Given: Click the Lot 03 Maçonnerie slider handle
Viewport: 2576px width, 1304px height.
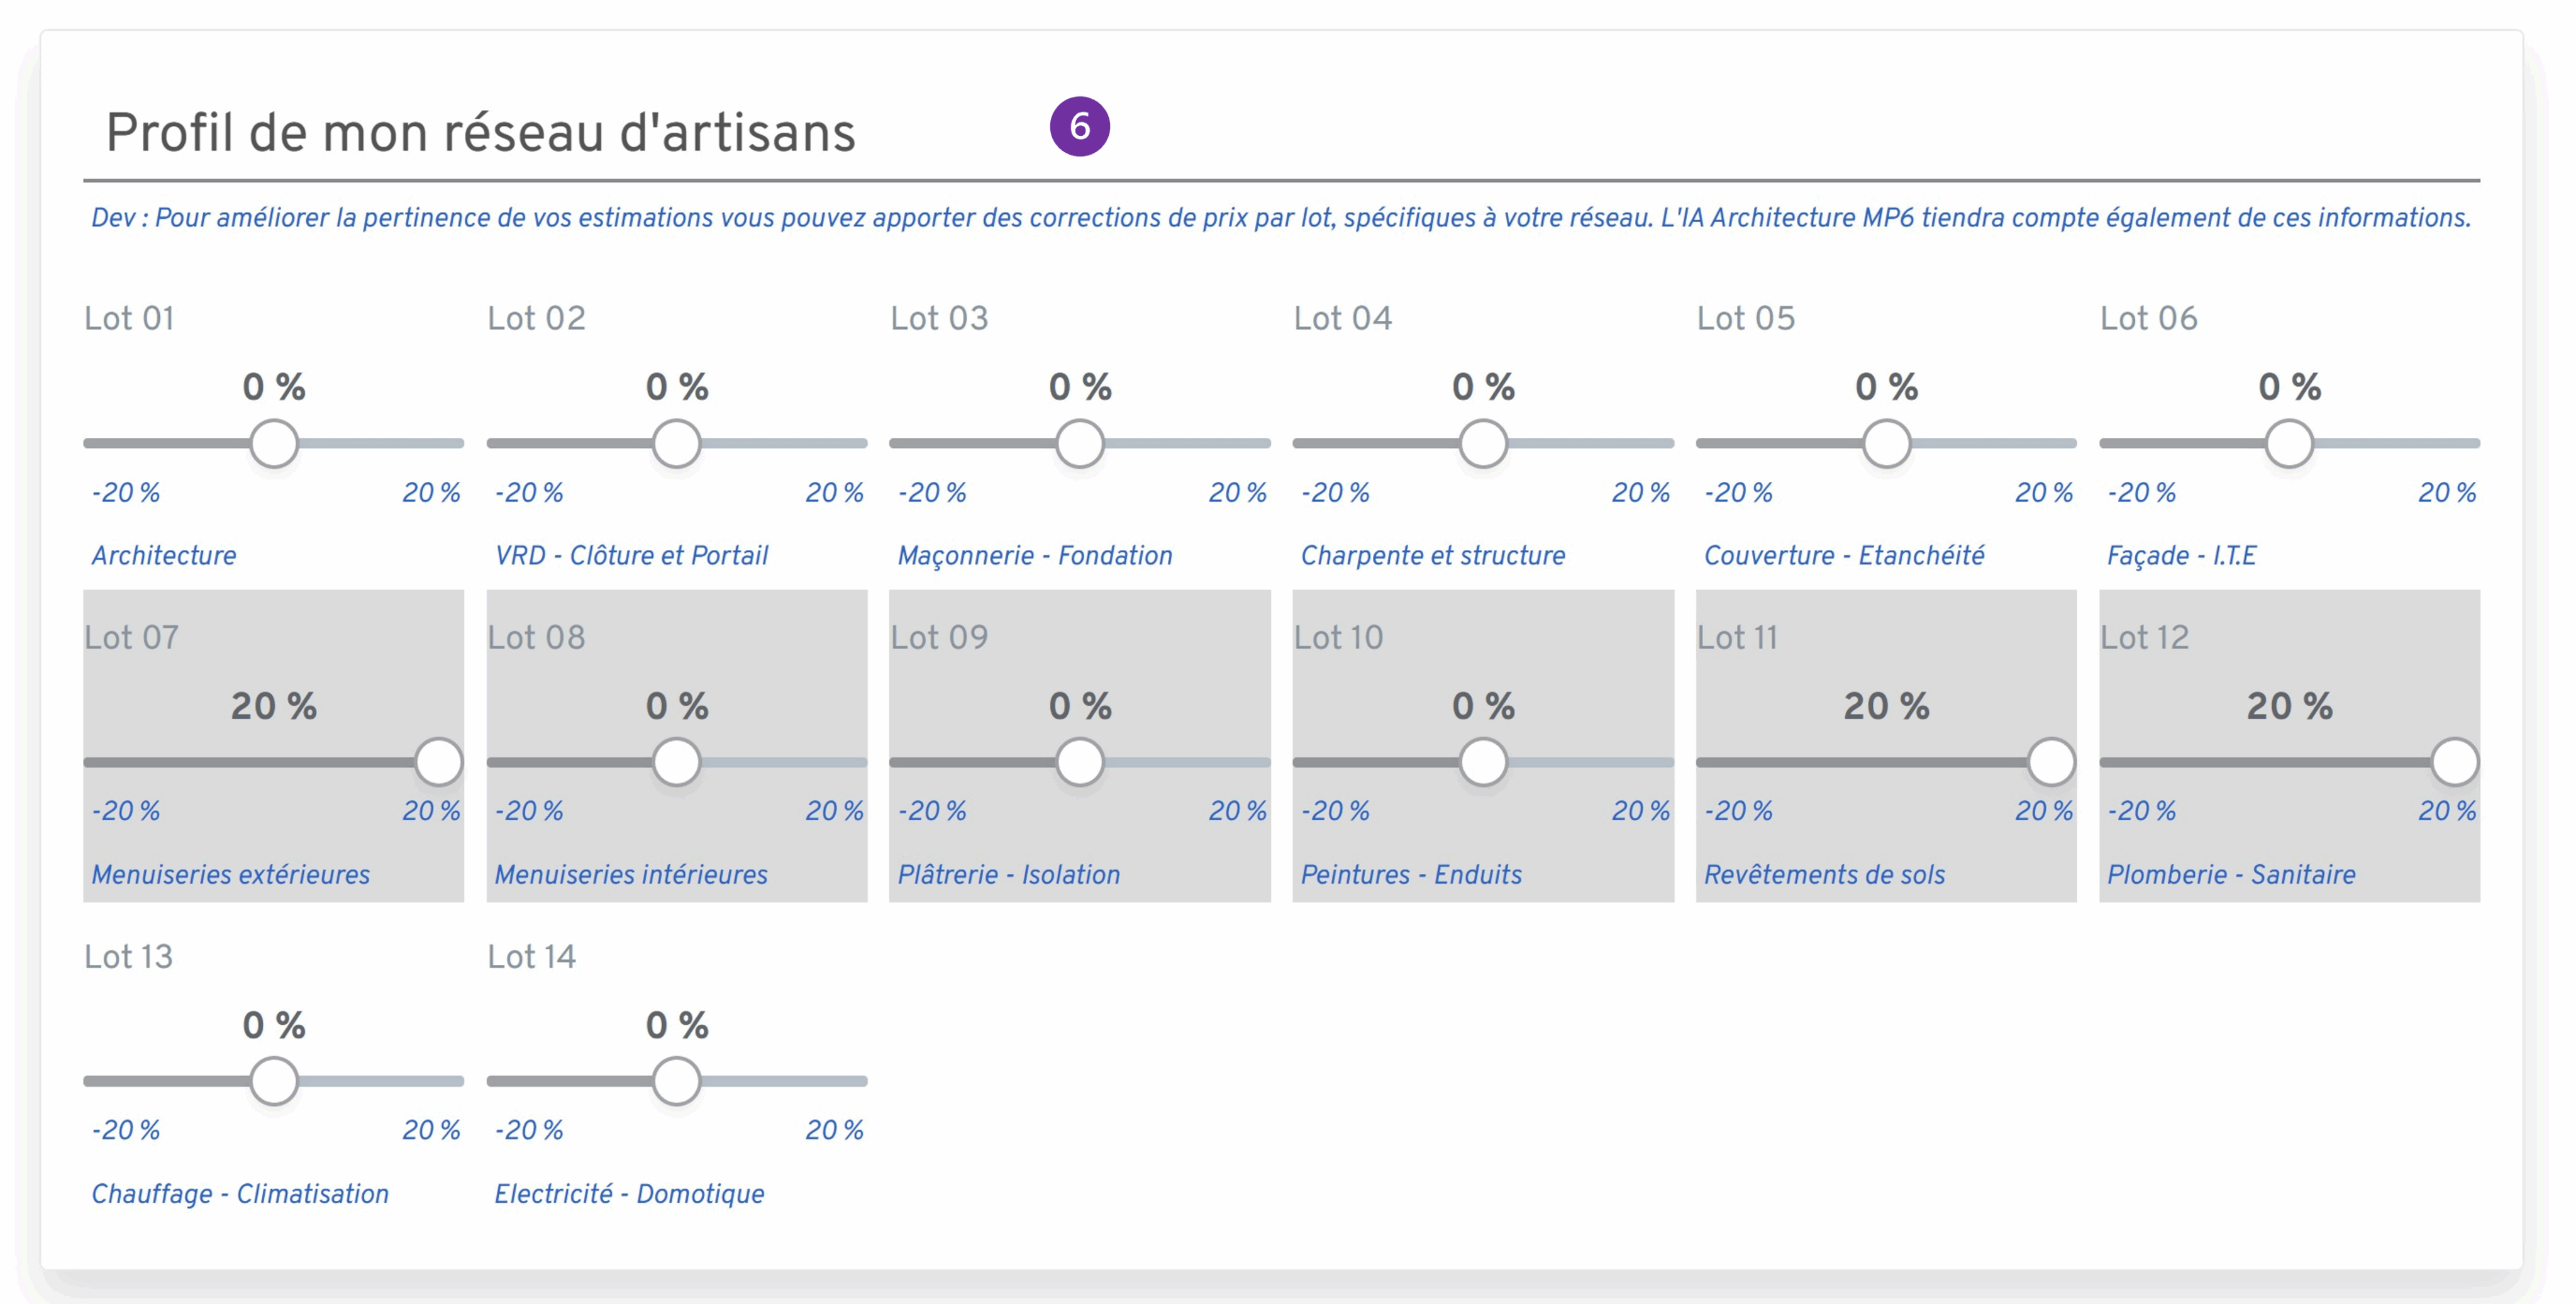Looking at the screenshot, I should pos(1080,442).
